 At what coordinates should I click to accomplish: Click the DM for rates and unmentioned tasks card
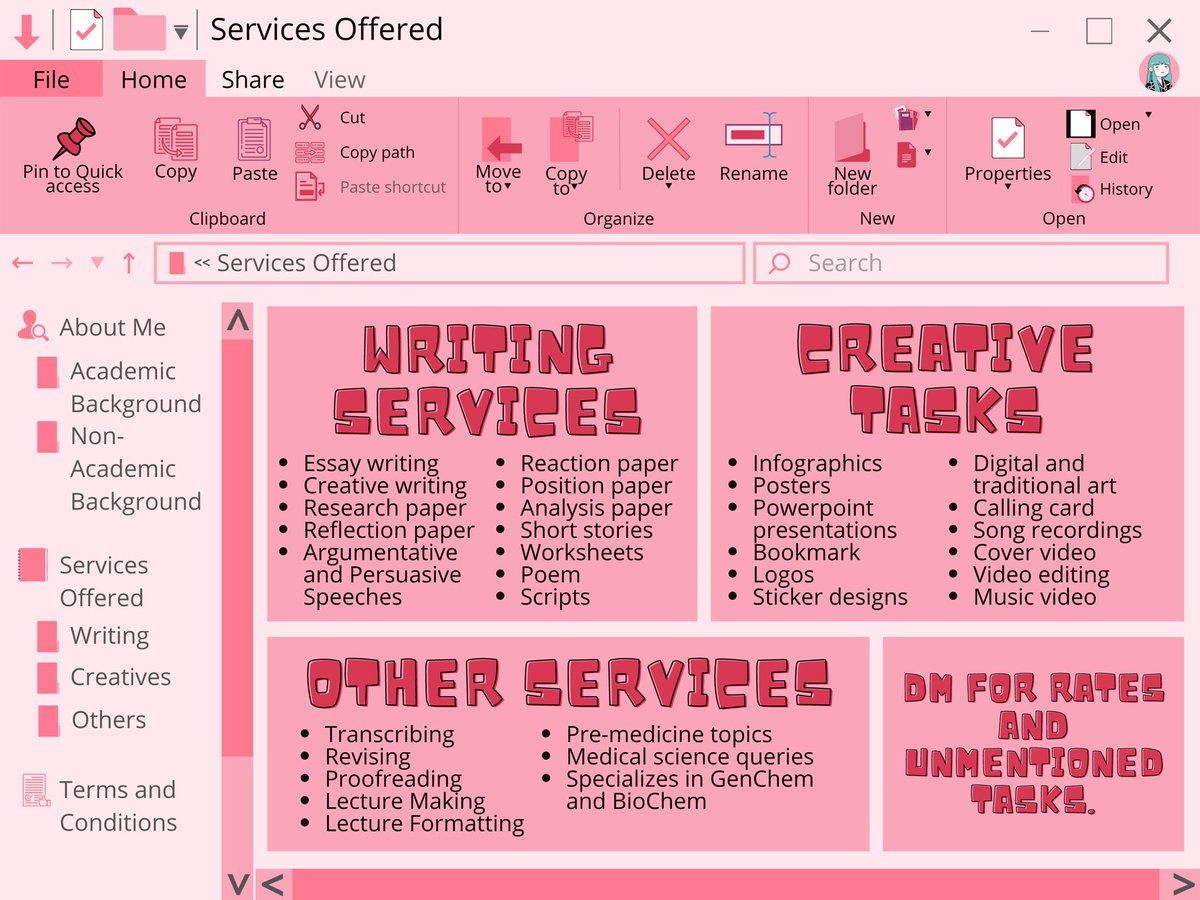(x=1034, y=743)
